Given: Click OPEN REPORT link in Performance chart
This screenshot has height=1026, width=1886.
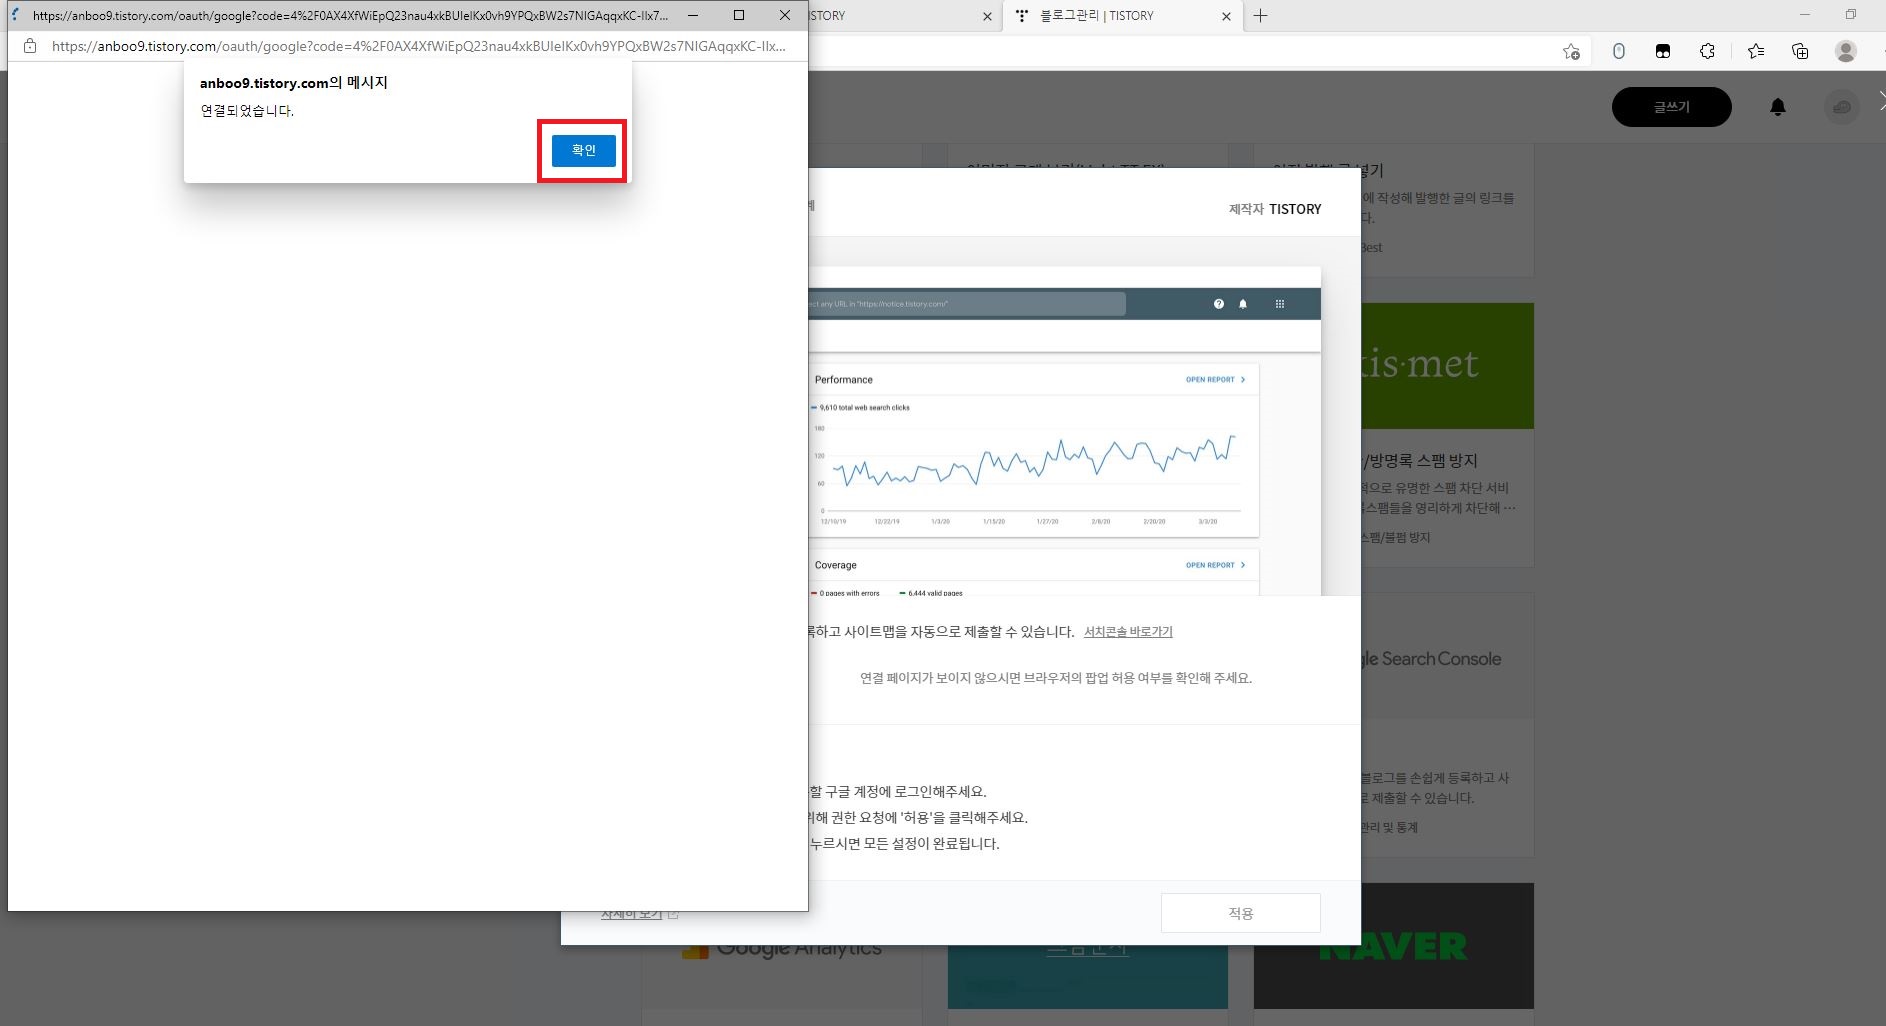Looking at the screenshot, I should coord(1215,380).
